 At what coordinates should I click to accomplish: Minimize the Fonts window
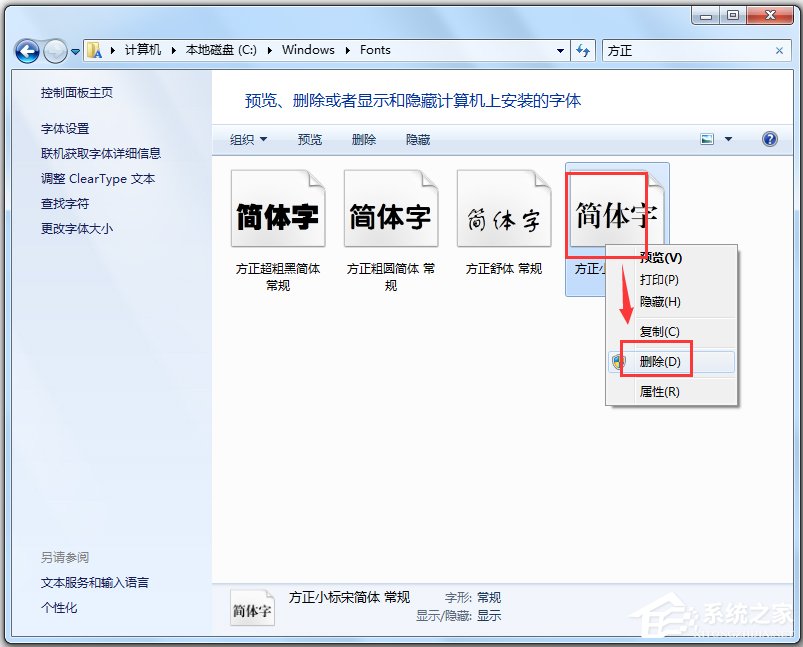click(x=706, y=16)
